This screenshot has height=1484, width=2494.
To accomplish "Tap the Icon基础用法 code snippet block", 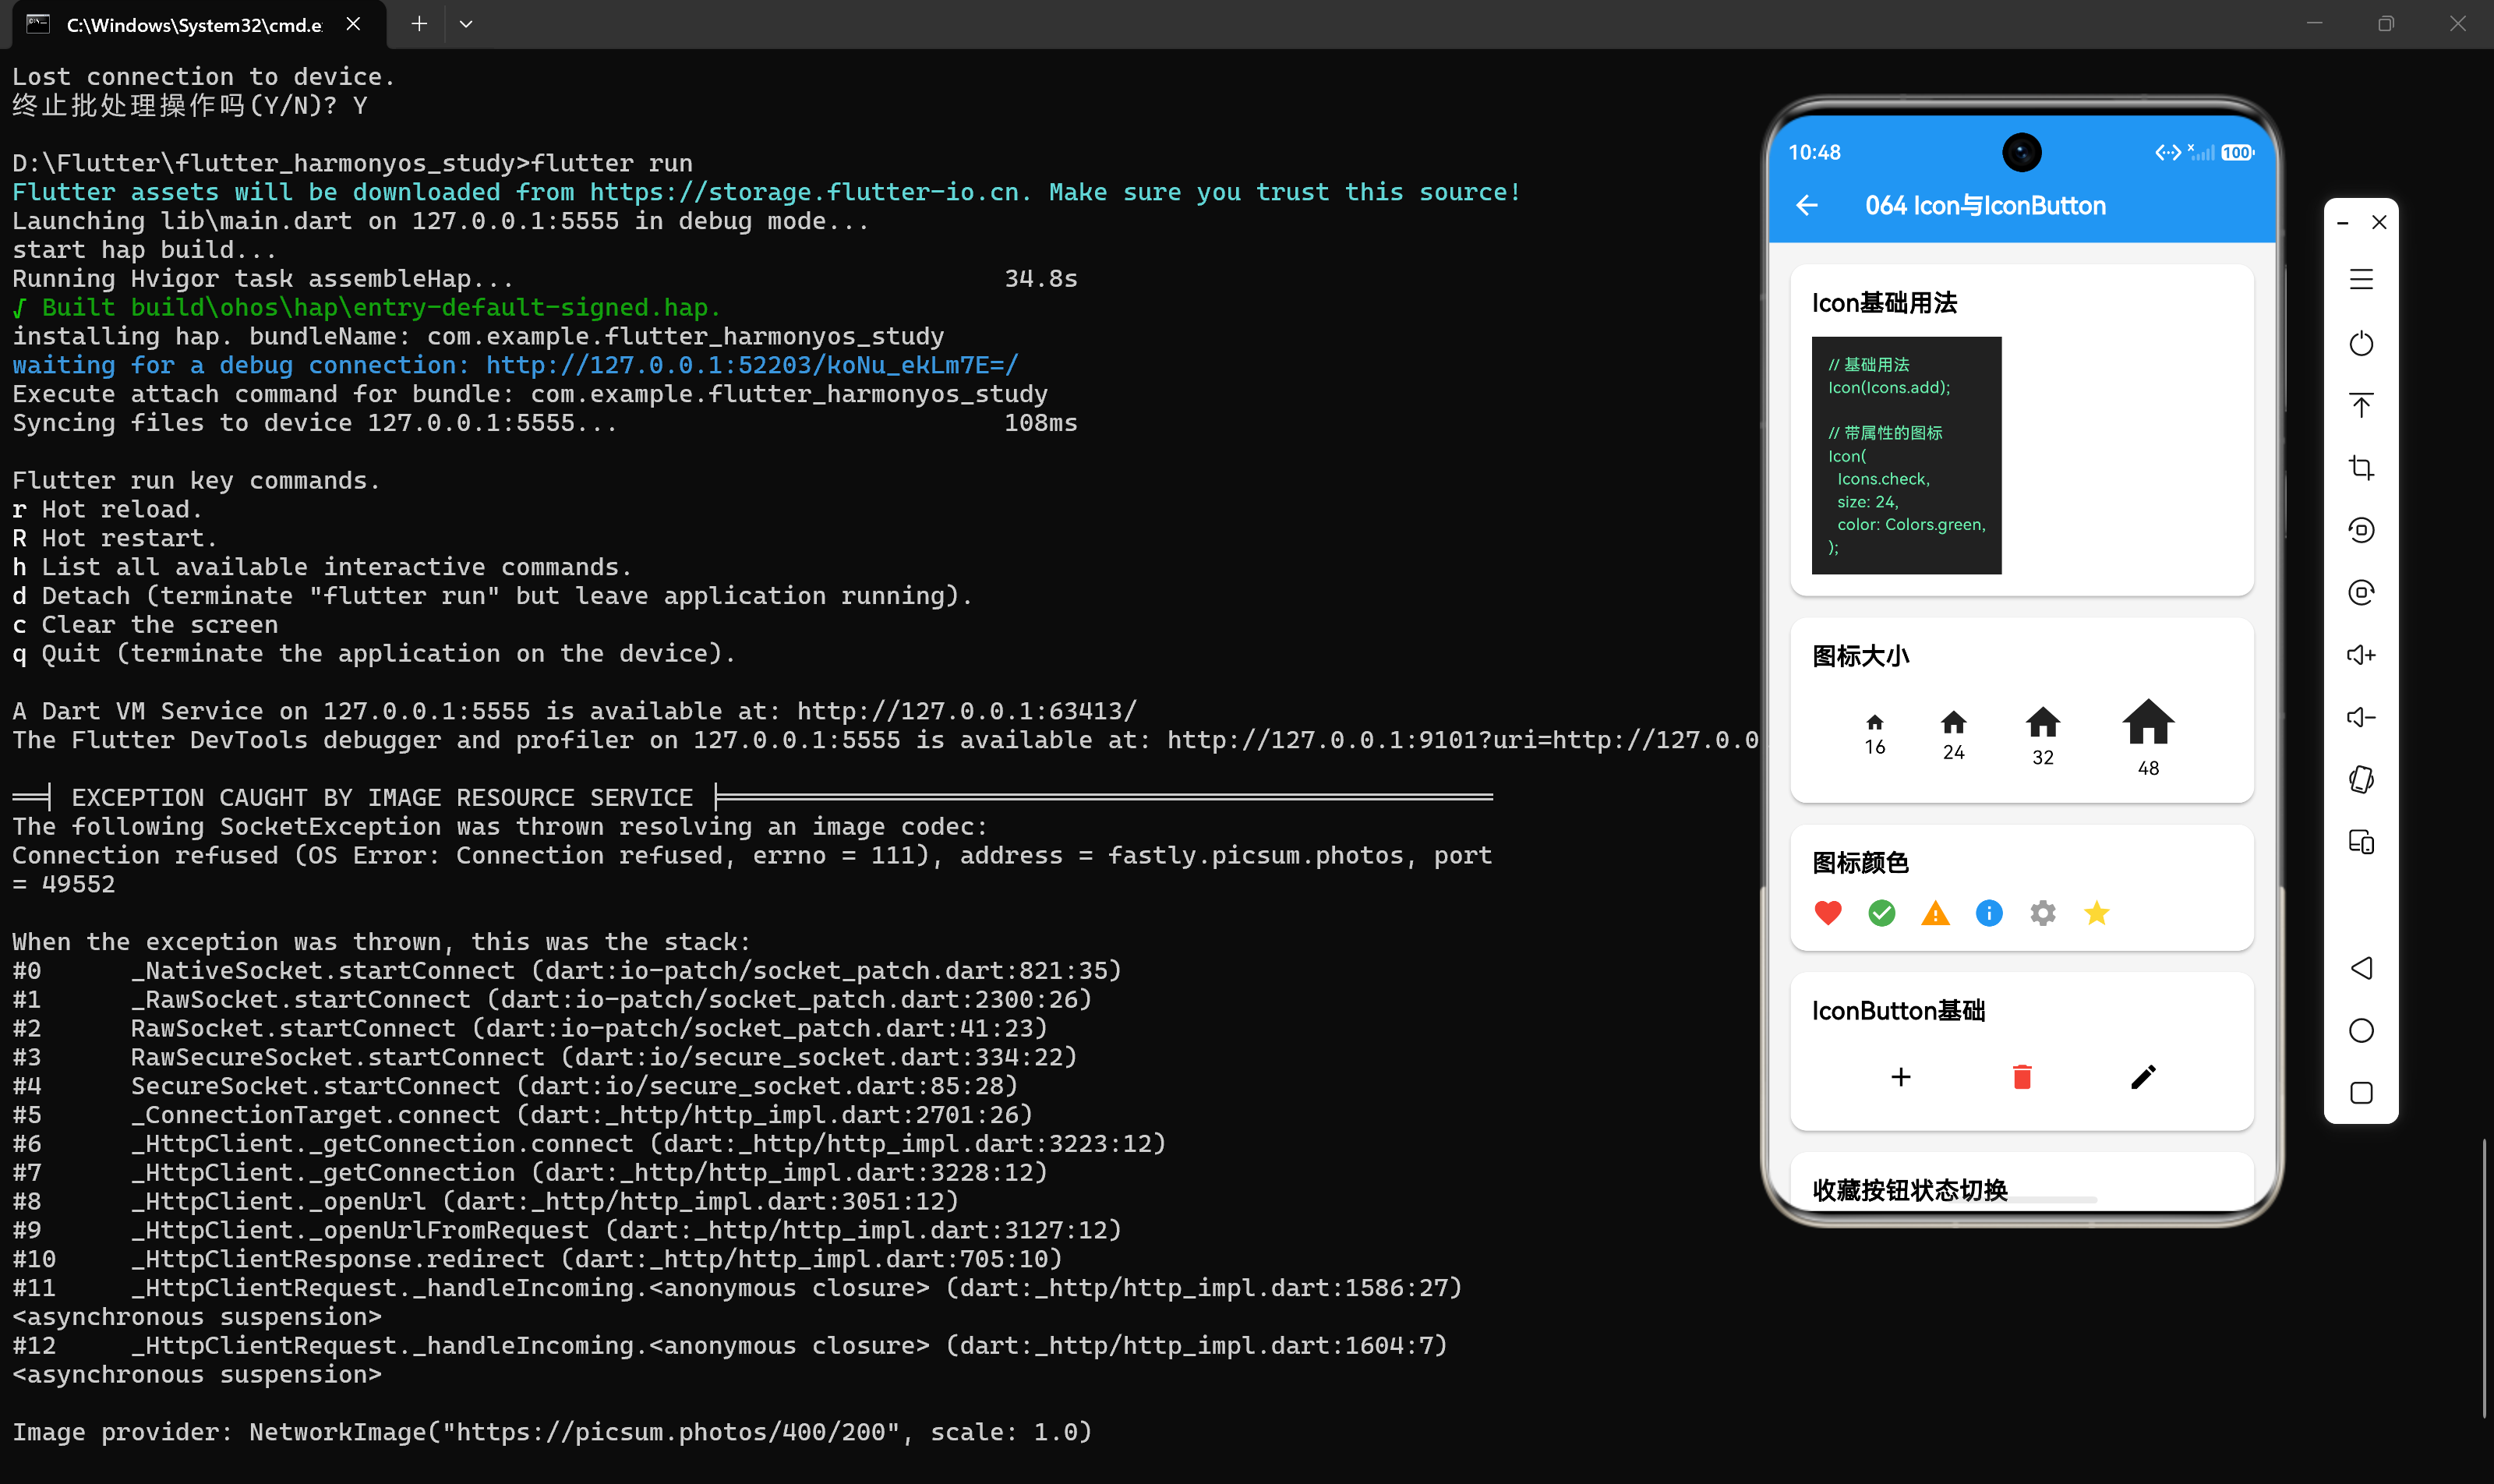I will click(1906, 455).
